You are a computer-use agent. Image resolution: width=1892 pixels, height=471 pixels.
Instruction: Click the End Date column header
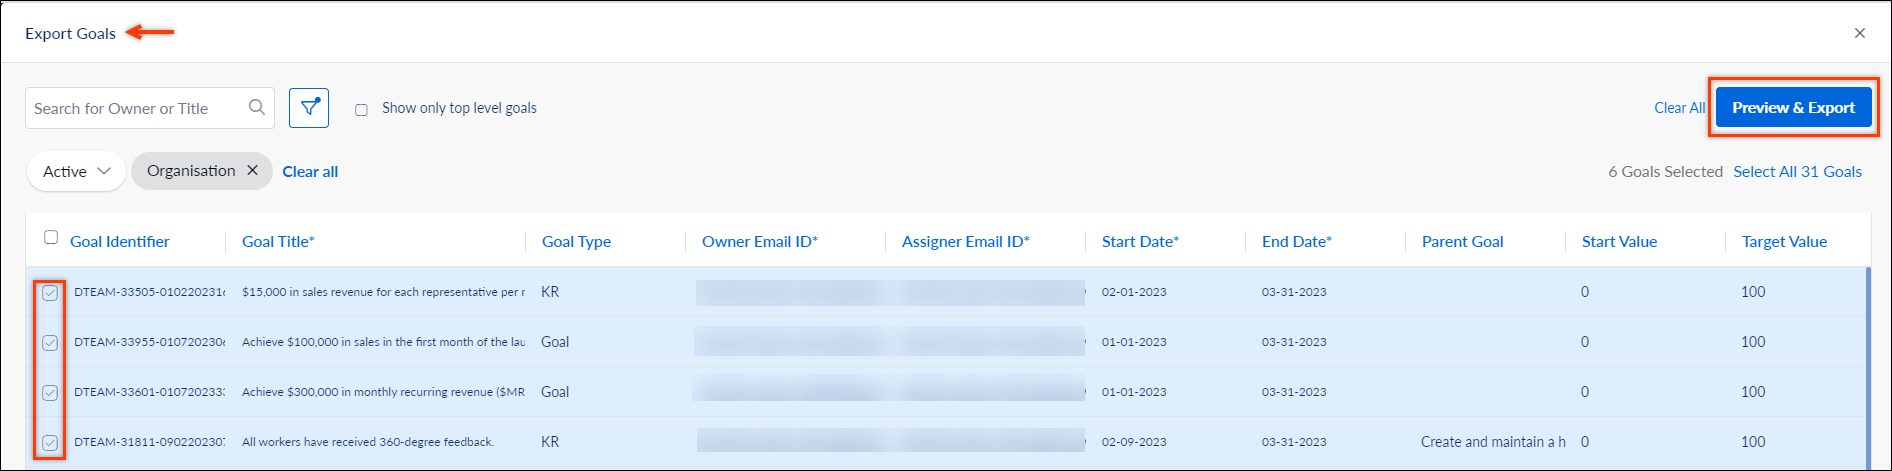[x=1297, y=242]
